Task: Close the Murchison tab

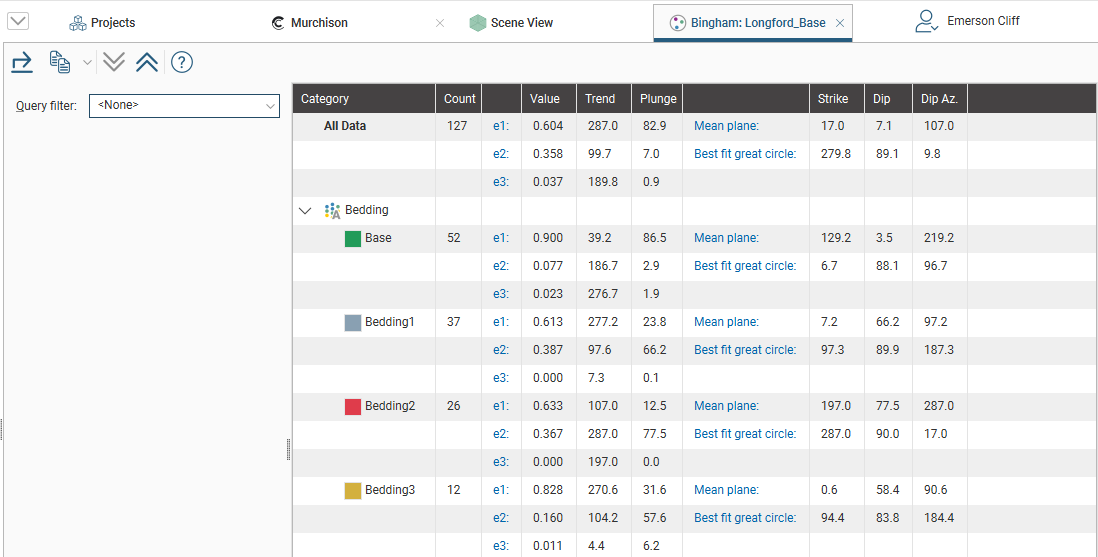Action: pos(440,23)
